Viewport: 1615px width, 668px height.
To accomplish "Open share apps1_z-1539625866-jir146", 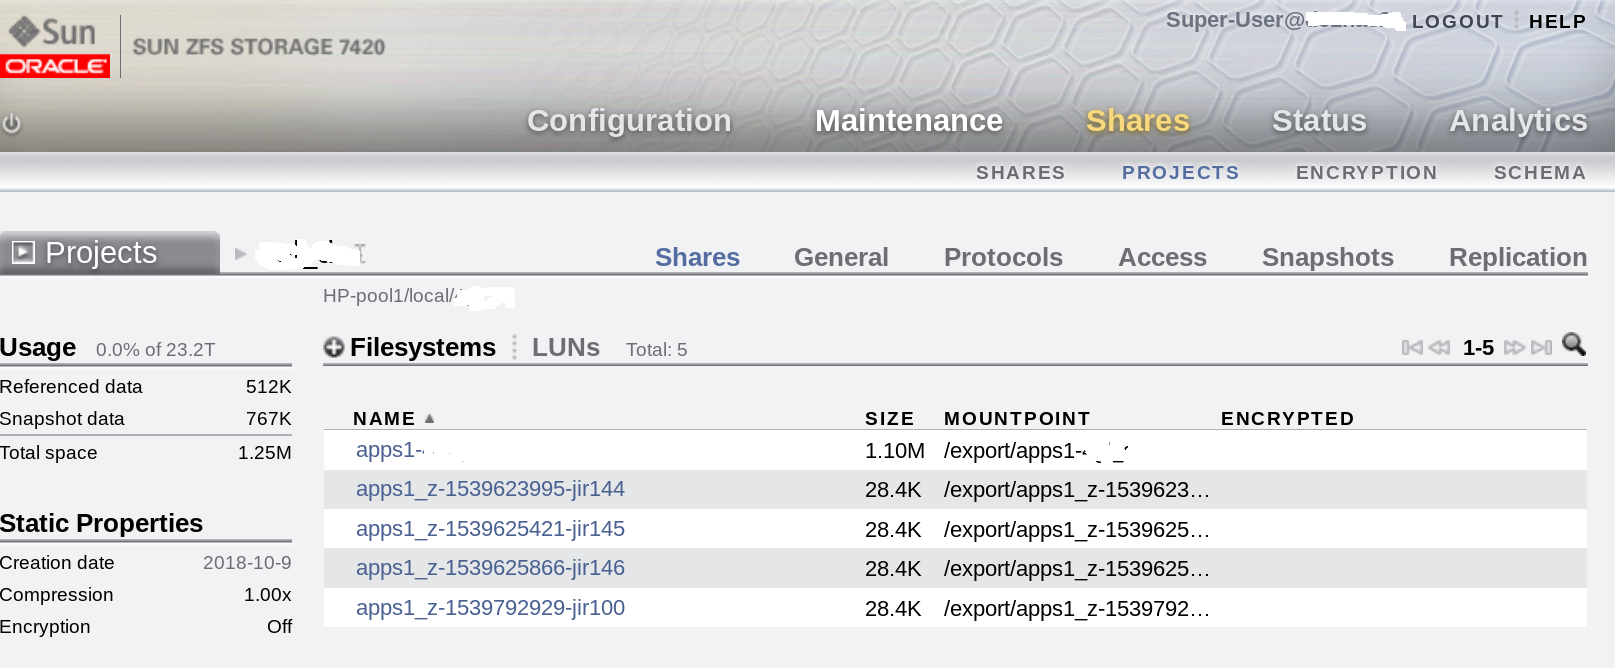I will click(x=490, y=568).
